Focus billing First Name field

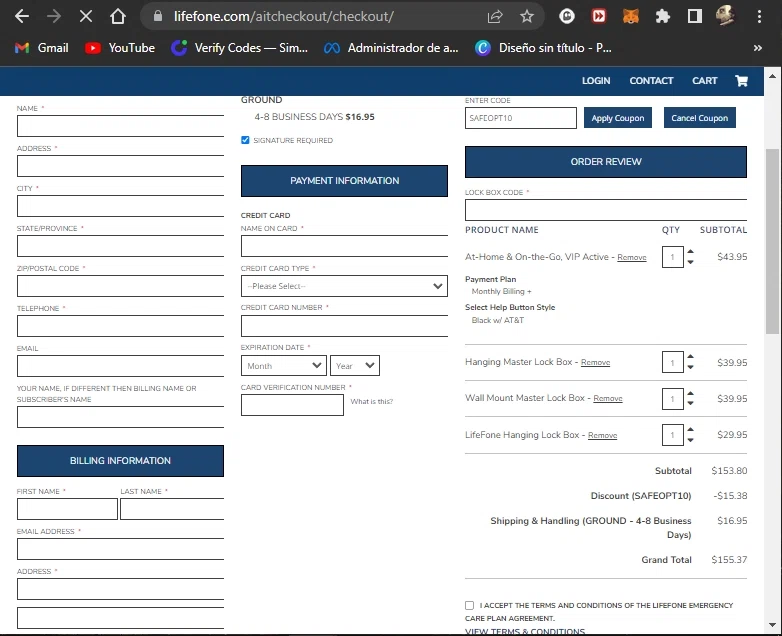pos(67,509)
